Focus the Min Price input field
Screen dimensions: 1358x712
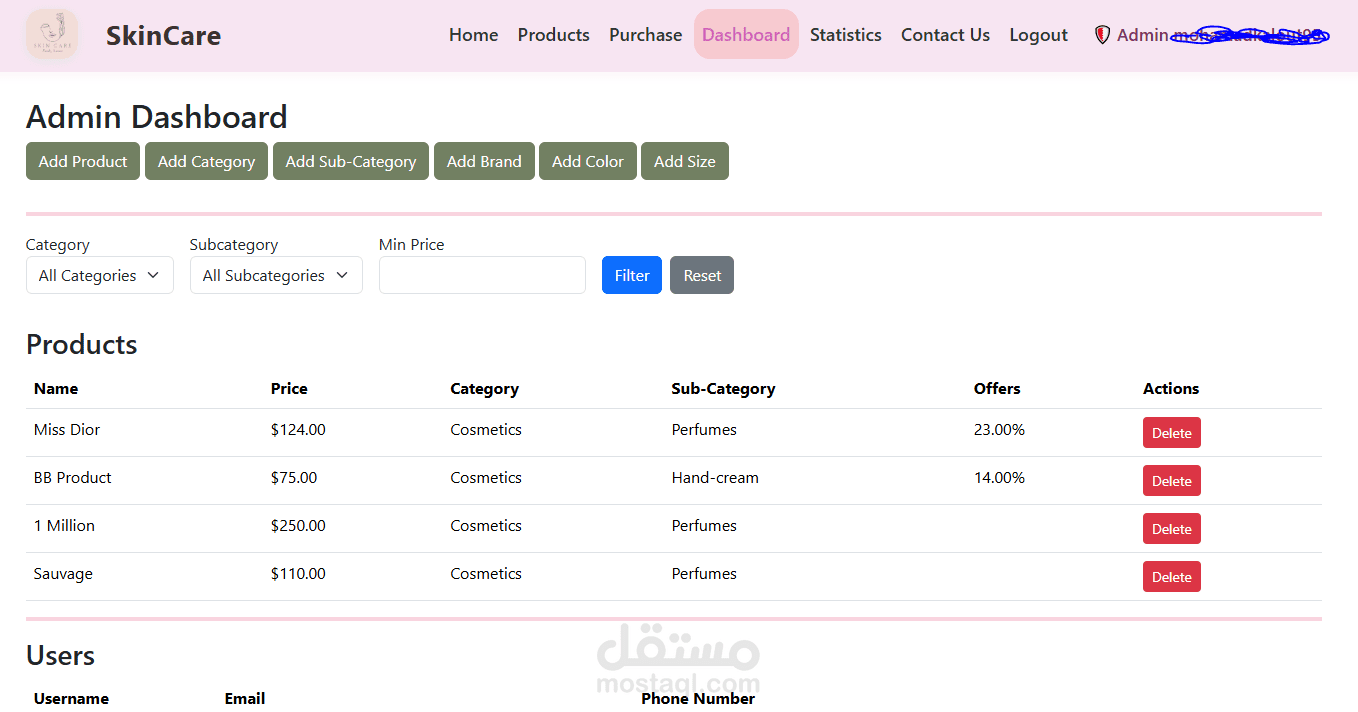click(x=482, y=276)
